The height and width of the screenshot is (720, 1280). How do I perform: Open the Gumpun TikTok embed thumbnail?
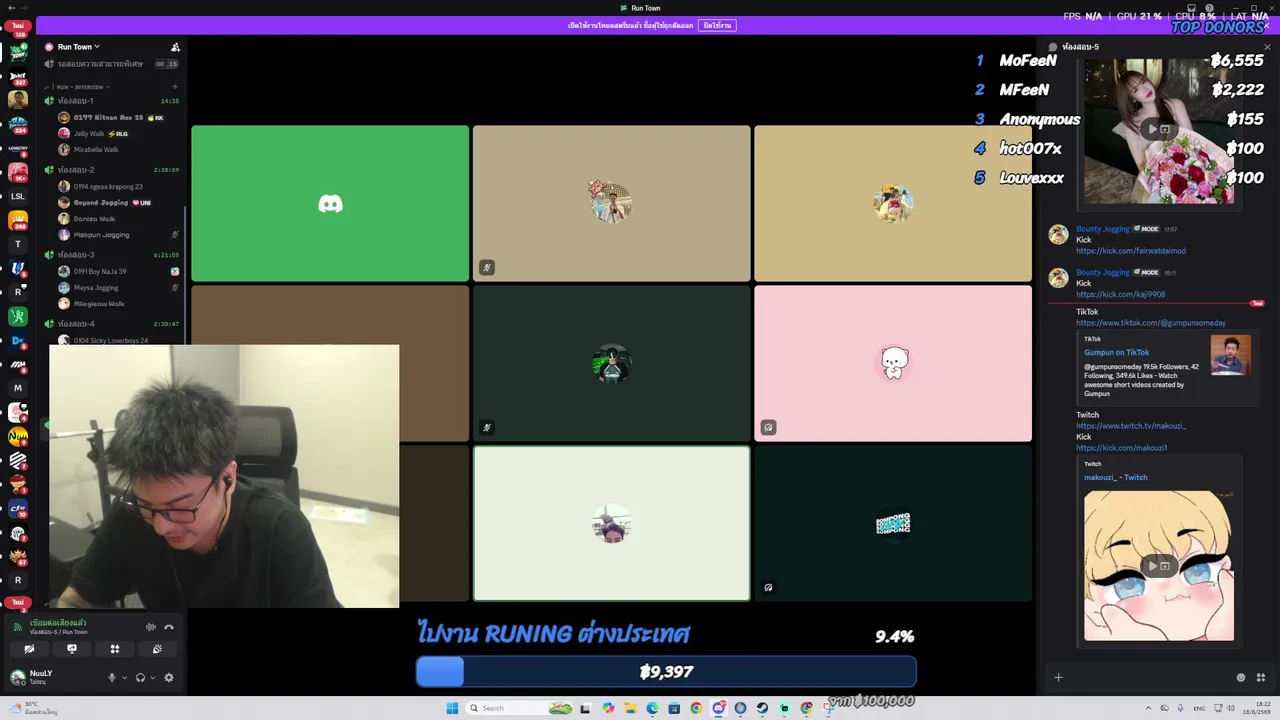click(1230, 355)
